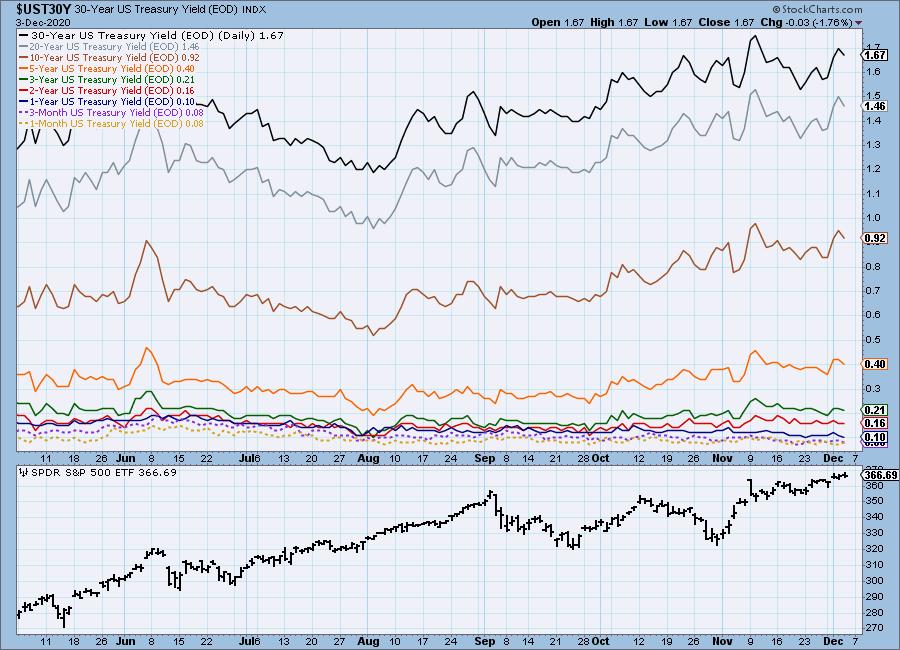
Task: Click the 0.7 gridline label on yield axis
Action: pyautogui.click(x=874, y=291)
